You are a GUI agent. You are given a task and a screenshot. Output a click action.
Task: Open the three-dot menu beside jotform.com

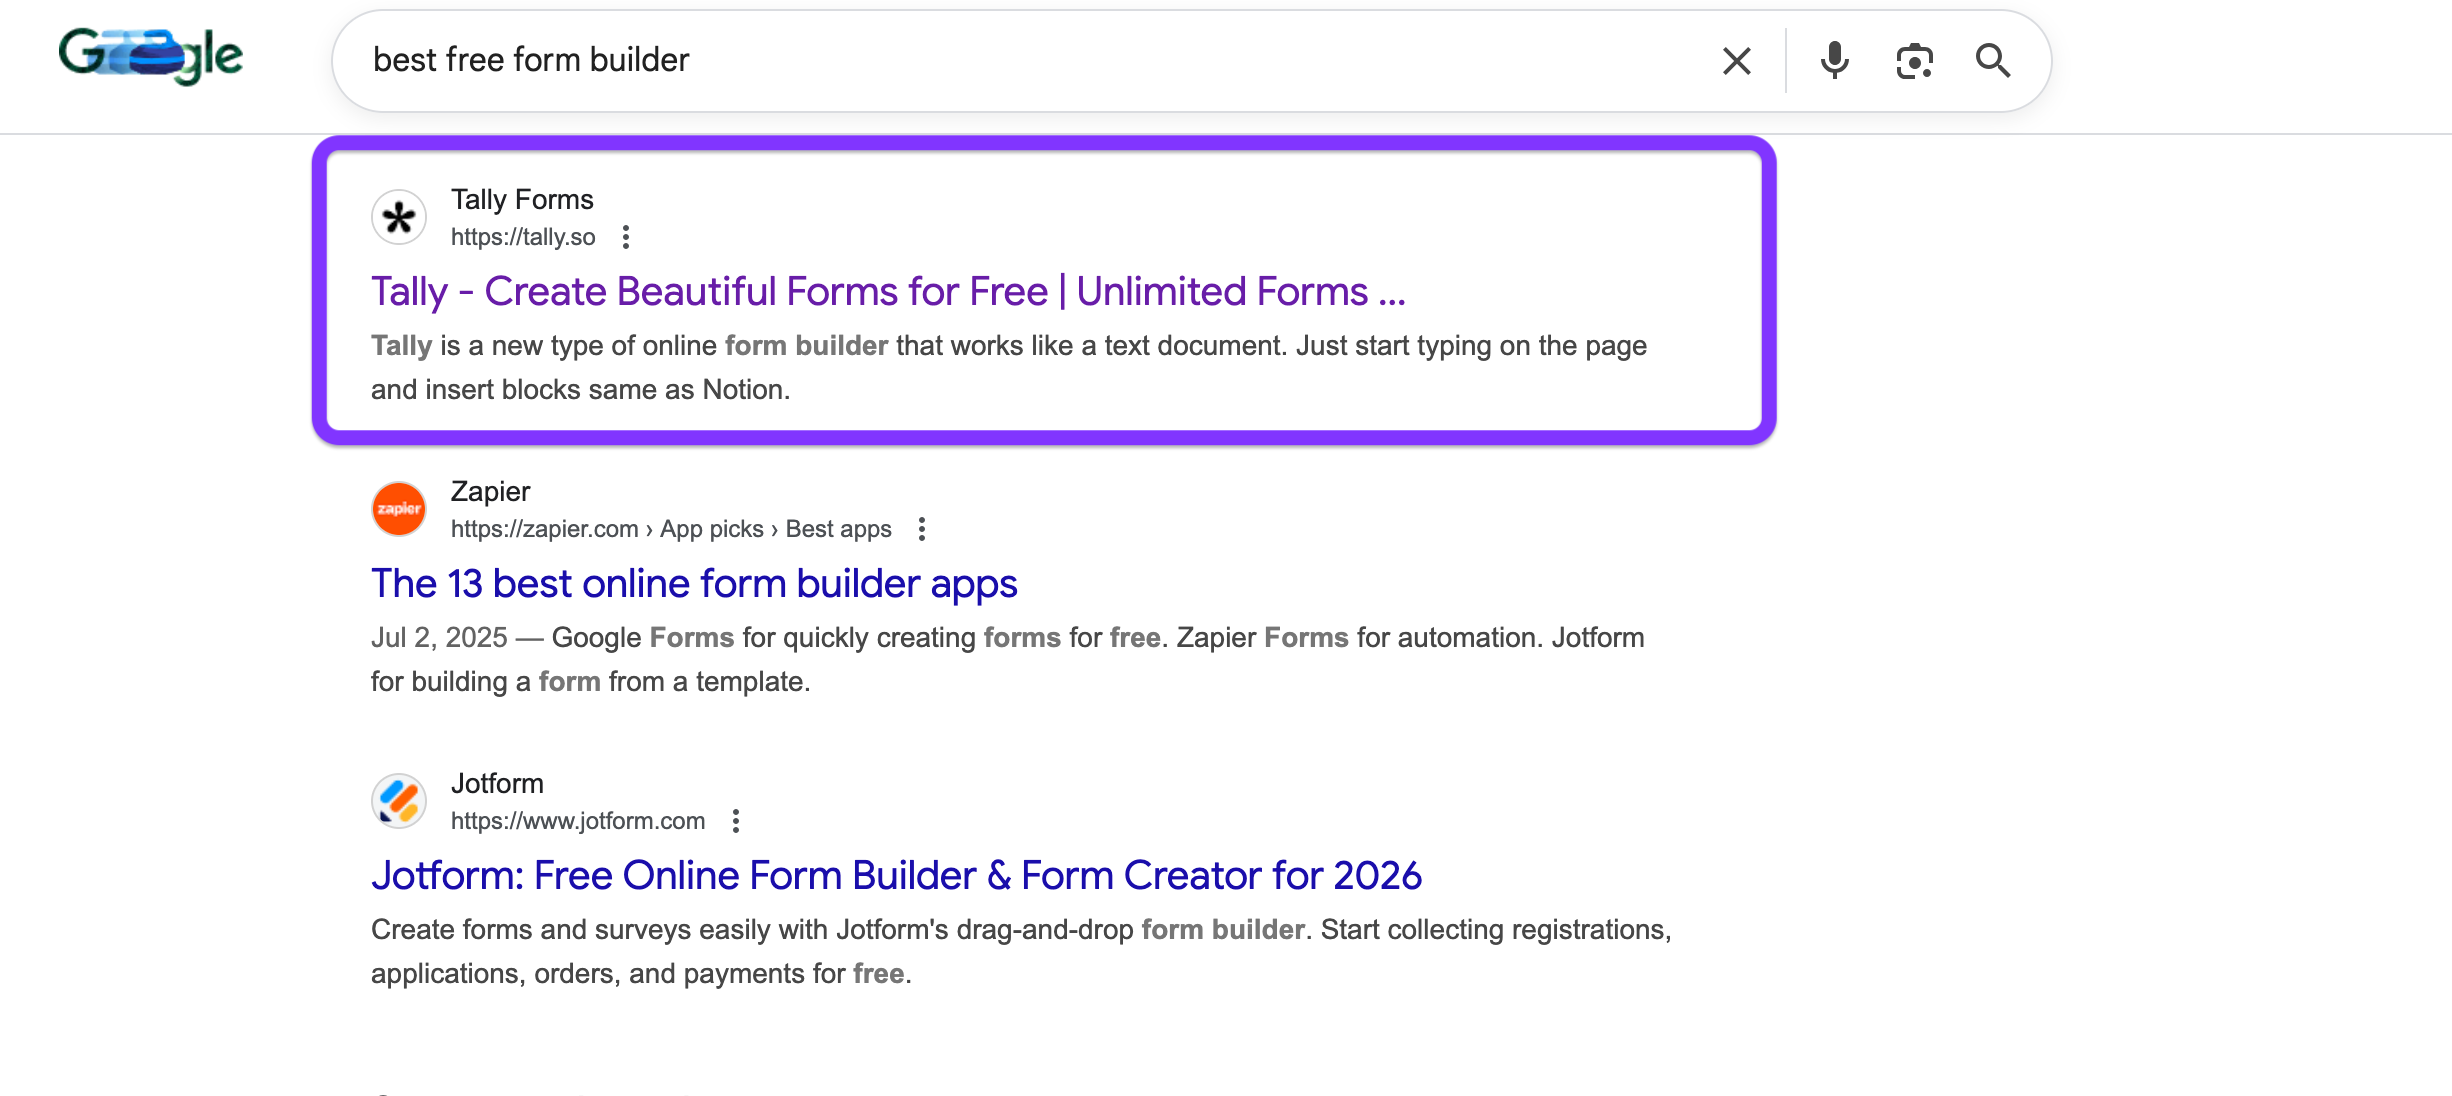[x=736, y=821]
